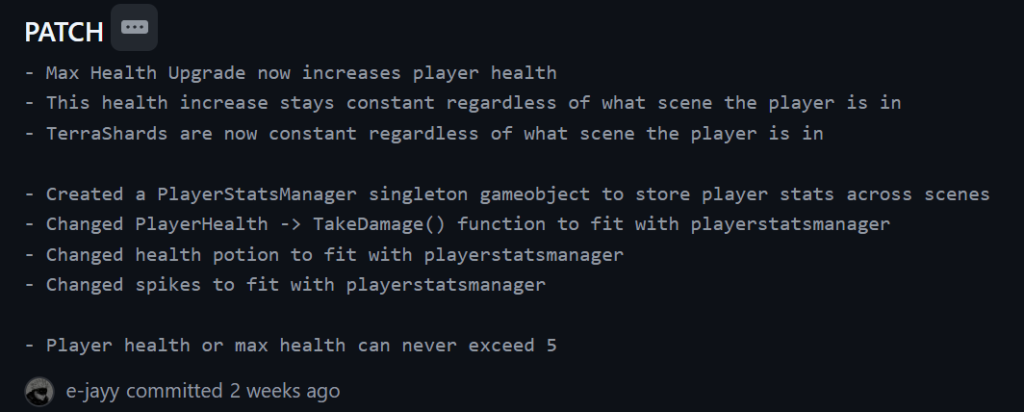Click line starting 'This health increase stays constant'
The image size is (1024, 412).
point(463,103)
